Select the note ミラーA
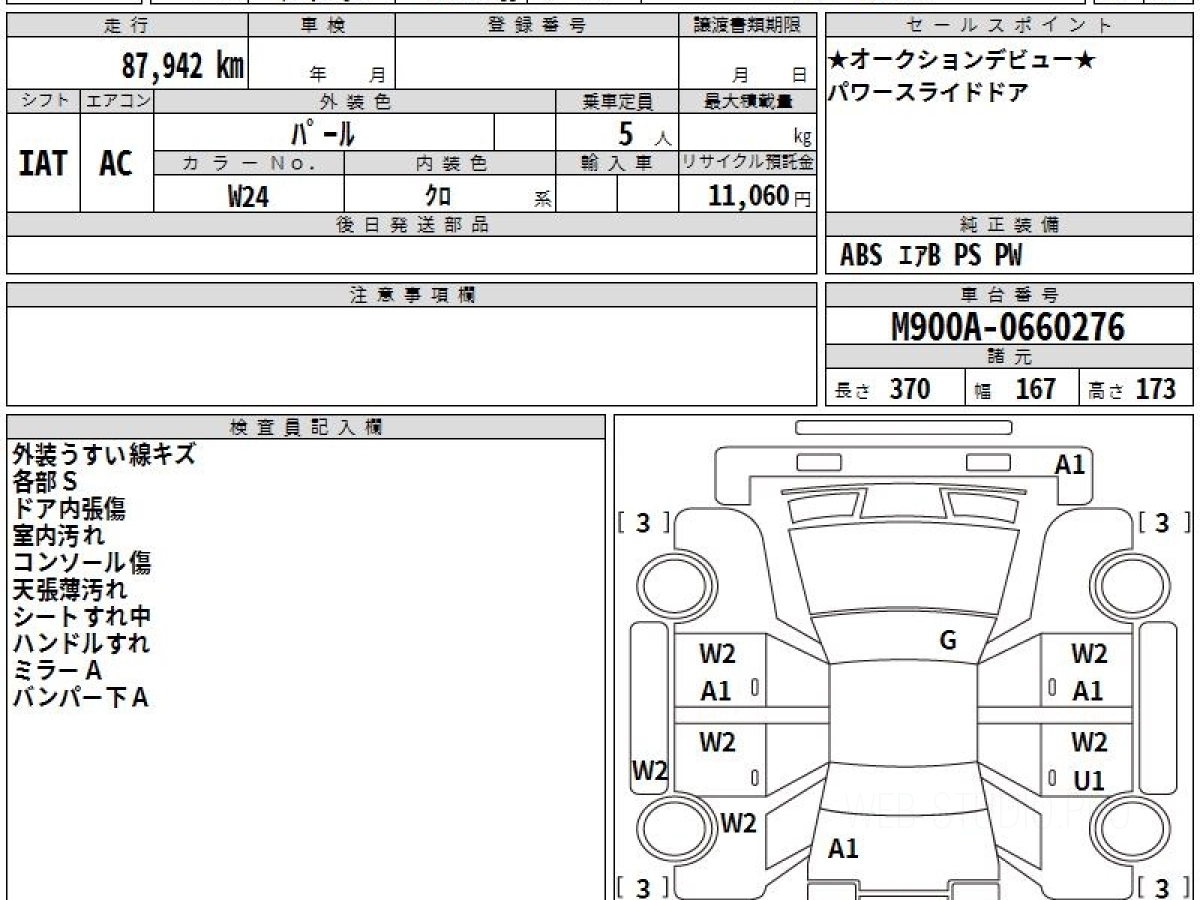 pos(57,670)
